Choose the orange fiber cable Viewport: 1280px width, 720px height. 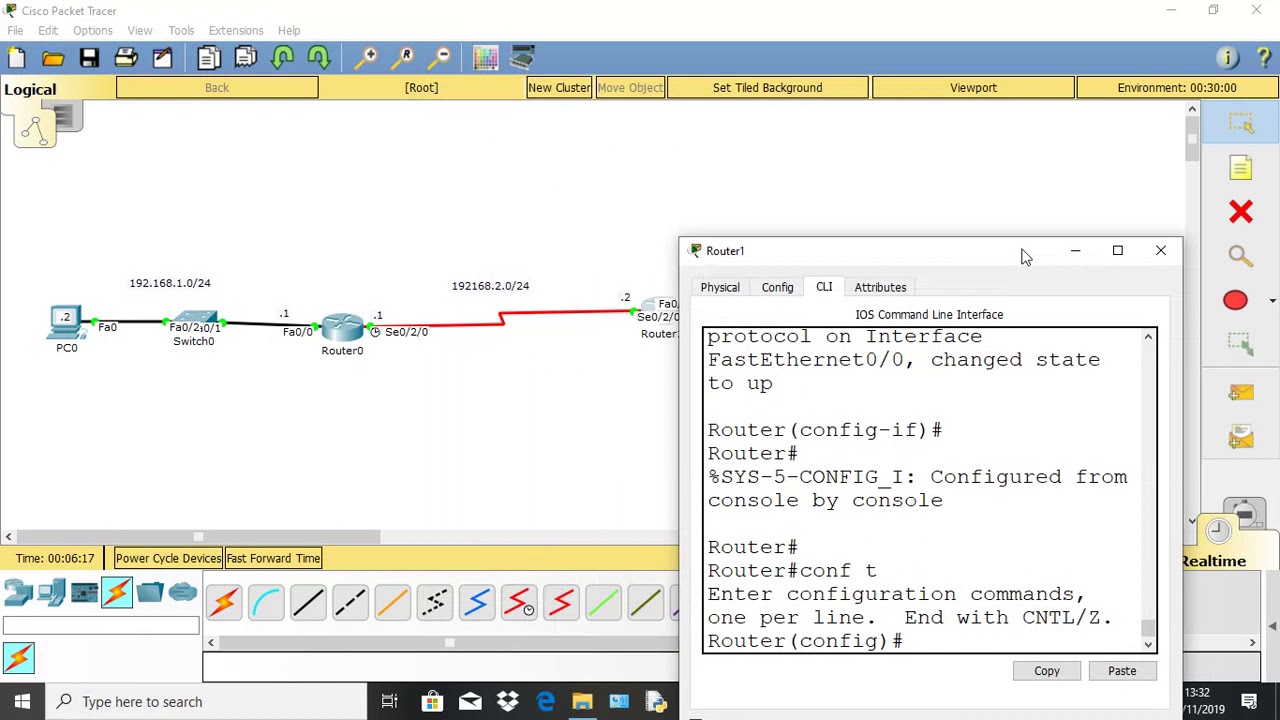(392, 602)
